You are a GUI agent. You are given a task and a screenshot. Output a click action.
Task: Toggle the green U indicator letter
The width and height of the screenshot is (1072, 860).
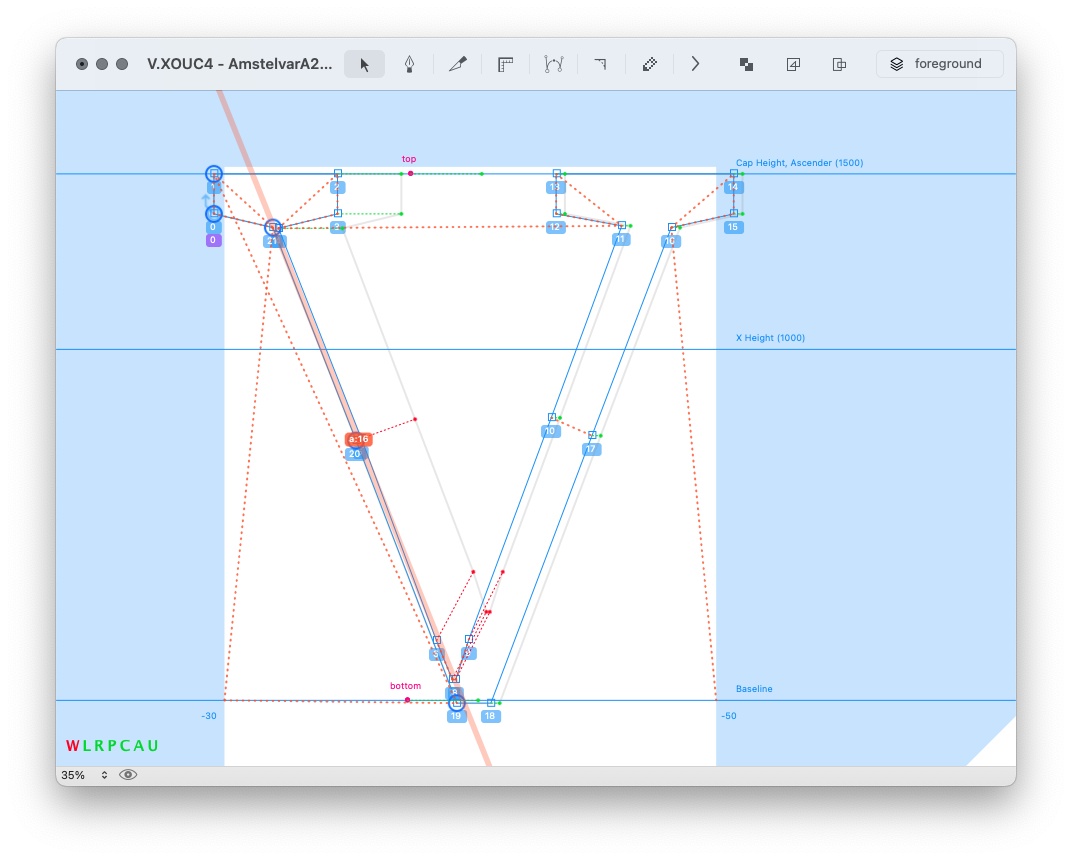tap(153, 746)
